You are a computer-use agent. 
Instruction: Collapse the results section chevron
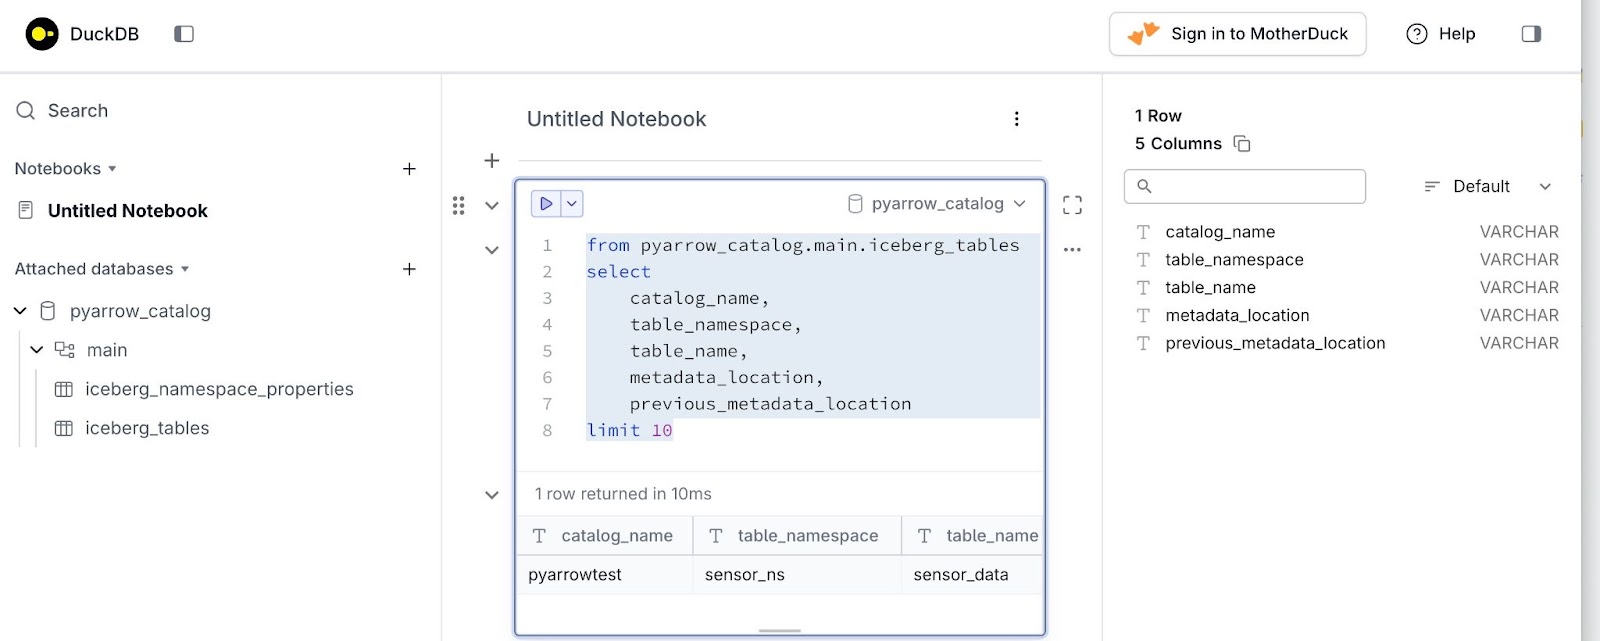[492, 495]
